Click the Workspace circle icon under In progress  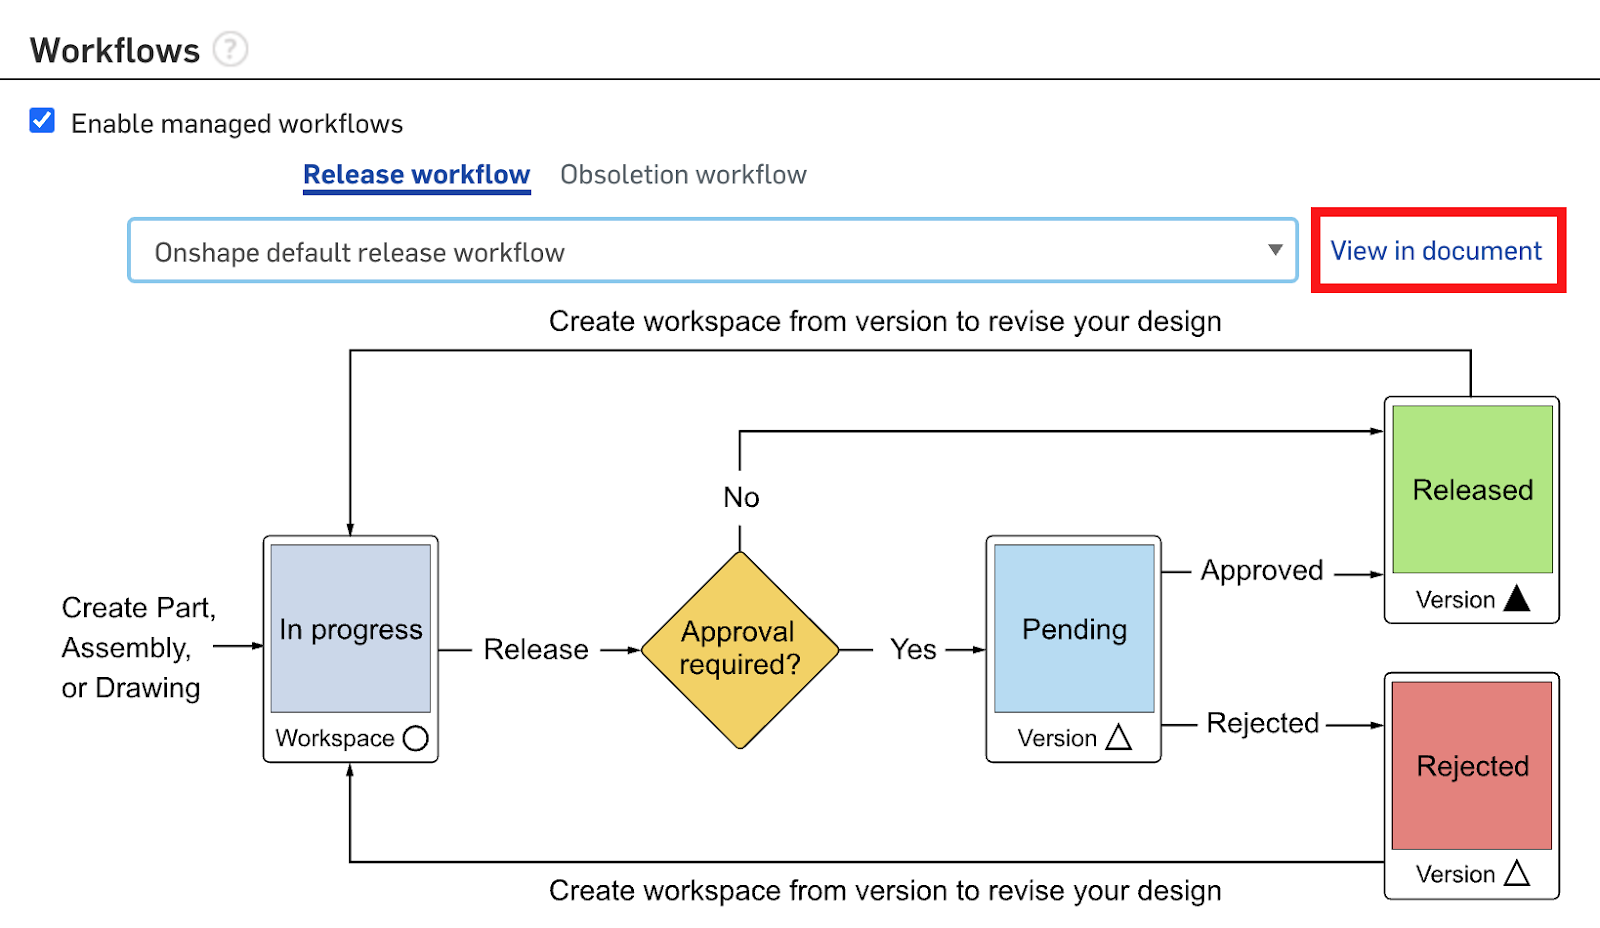pos(415,738)
